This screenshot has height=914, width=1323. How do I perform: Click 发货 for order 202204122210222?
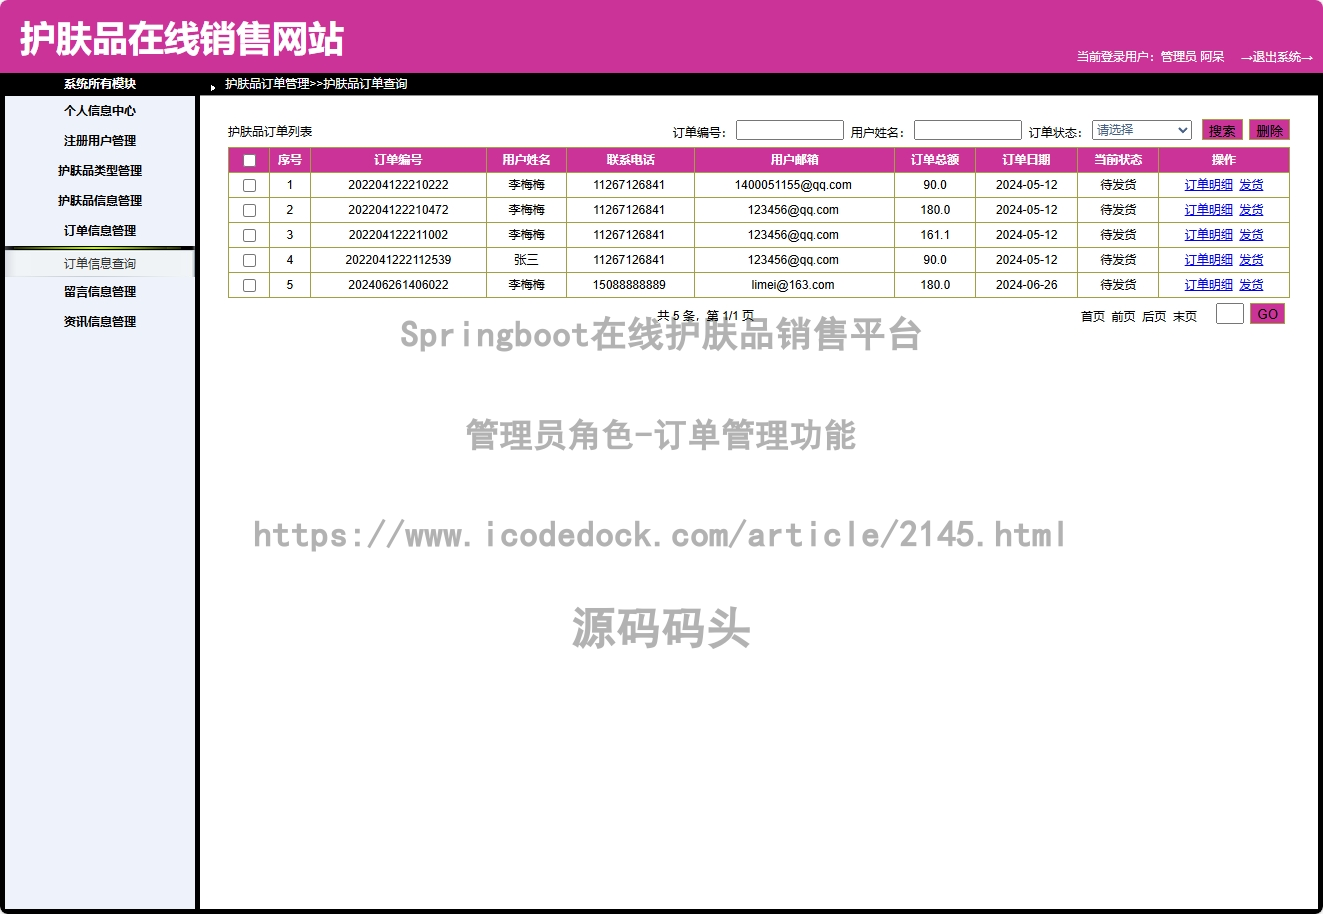[1251, 185]
